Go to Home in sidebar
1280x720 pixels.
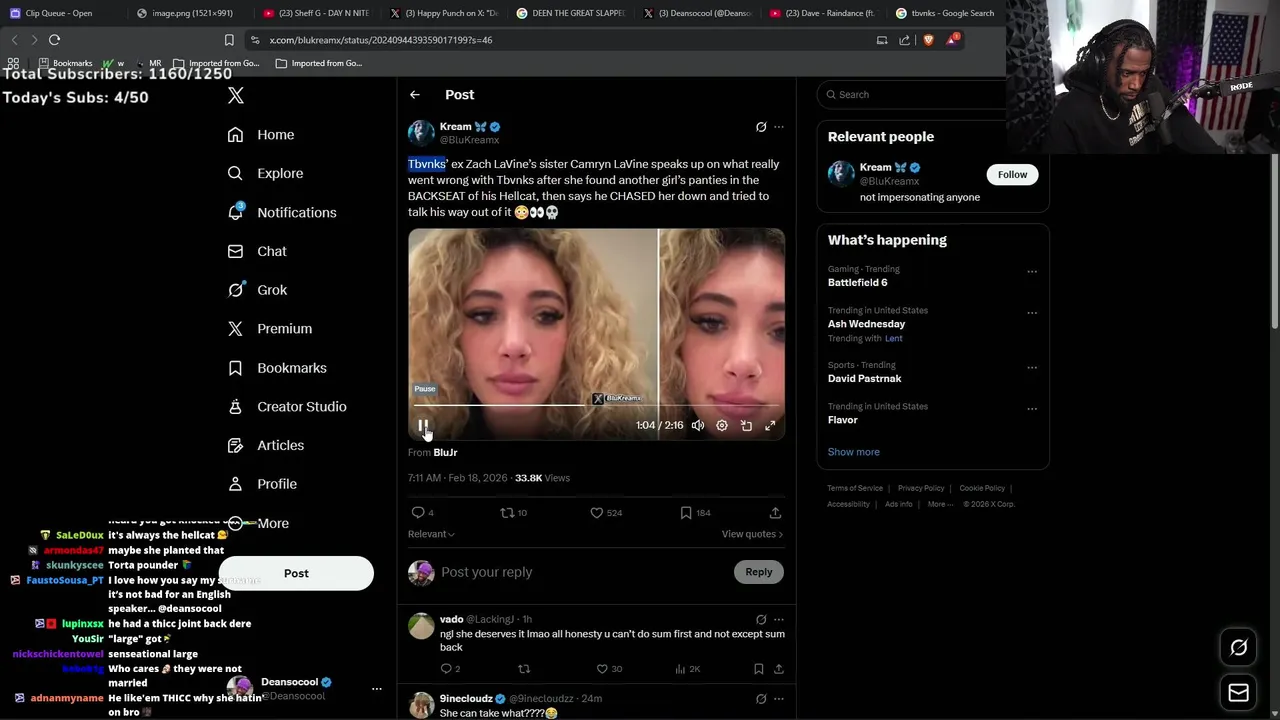point(261,135)
